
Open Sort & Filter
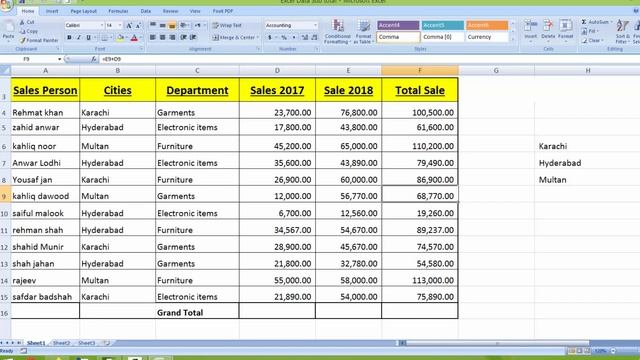(622, 31)
